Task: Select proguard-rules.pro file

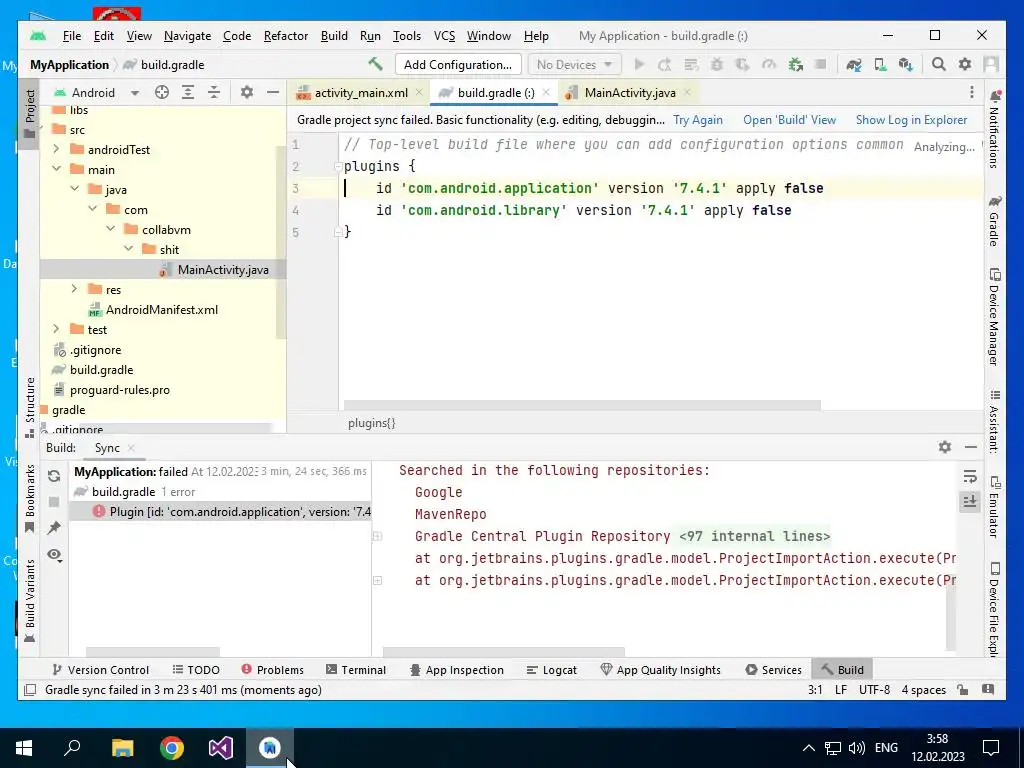Action: click(120, 390)
